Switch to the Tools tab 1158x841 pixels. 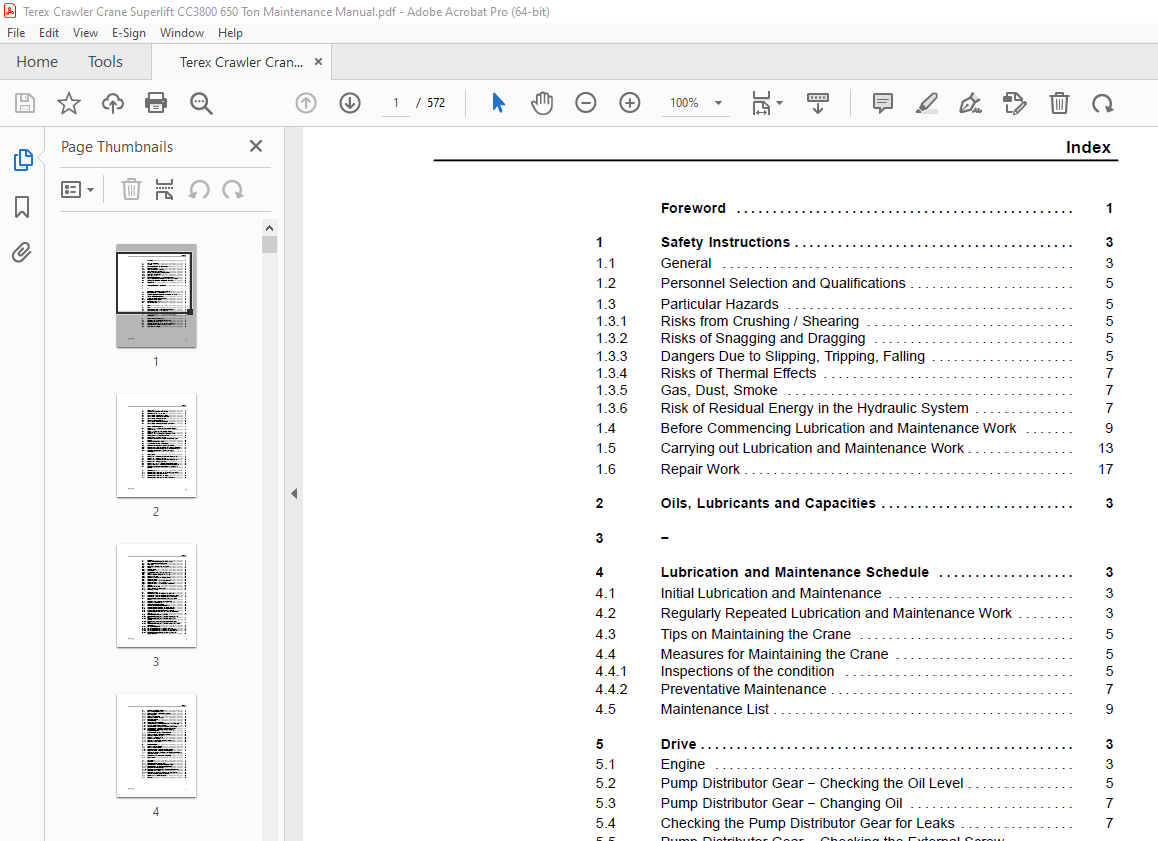105,62
